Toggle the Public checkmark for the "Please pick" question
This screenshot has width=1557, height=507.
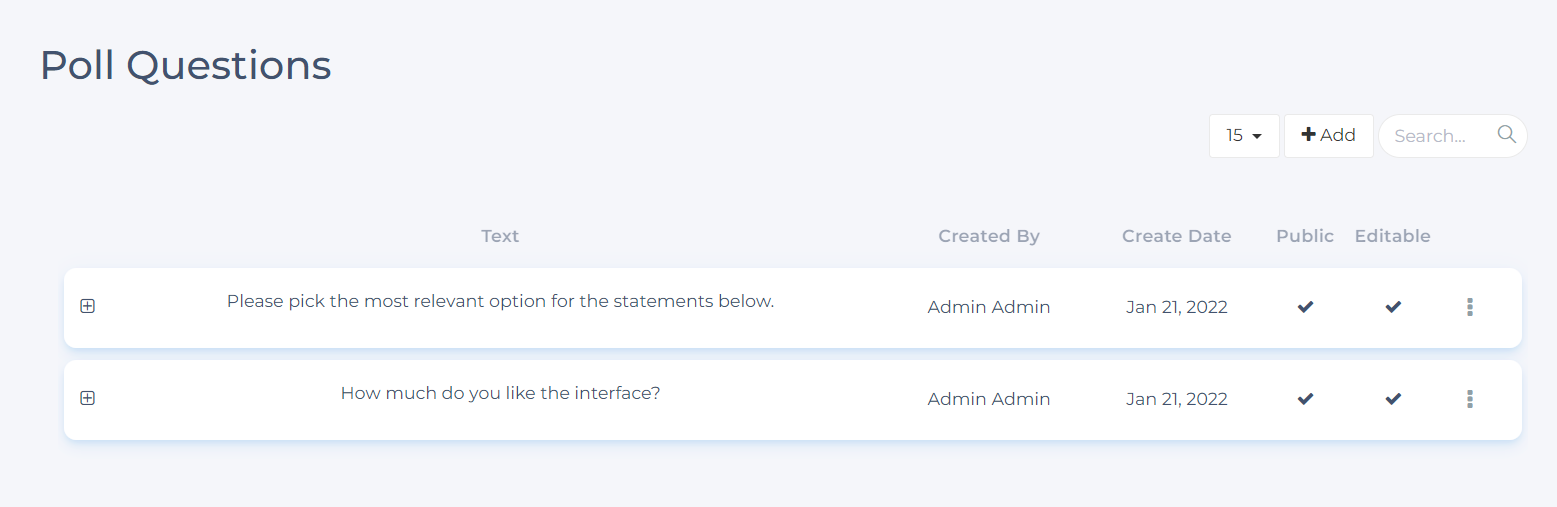1305,307
